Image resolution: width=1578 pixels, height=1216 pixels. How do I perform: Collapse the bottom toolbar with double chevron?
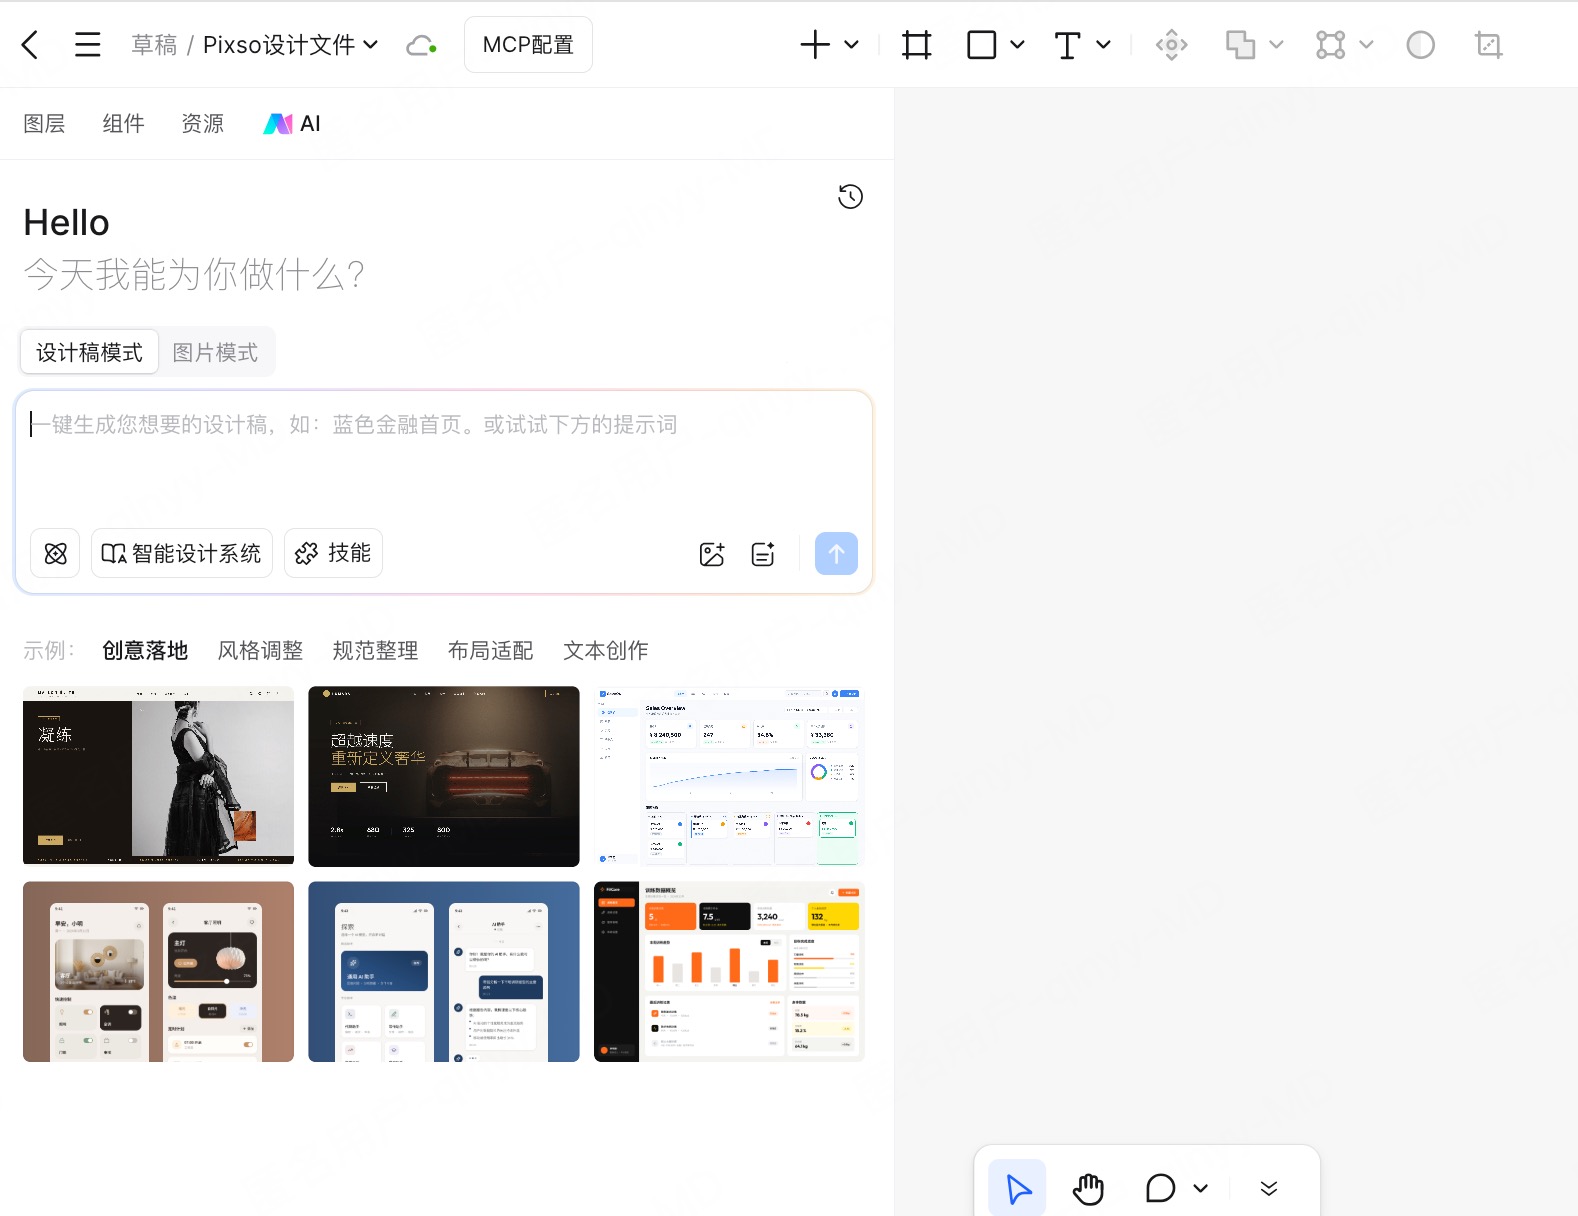click(1269, 1189)
